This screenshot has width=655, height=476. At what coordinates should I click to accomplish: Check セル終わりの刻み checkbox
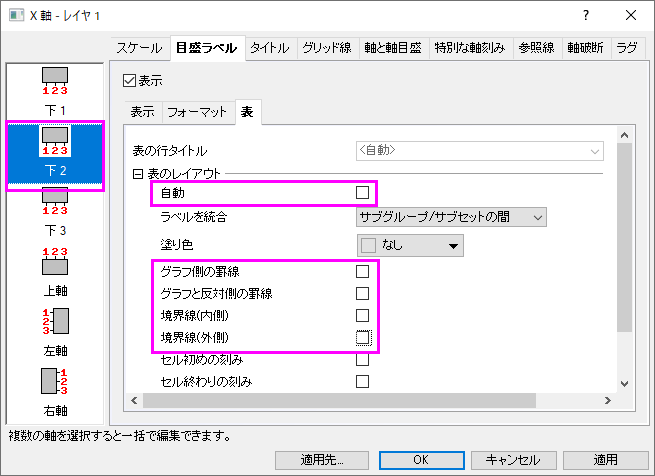362,381
